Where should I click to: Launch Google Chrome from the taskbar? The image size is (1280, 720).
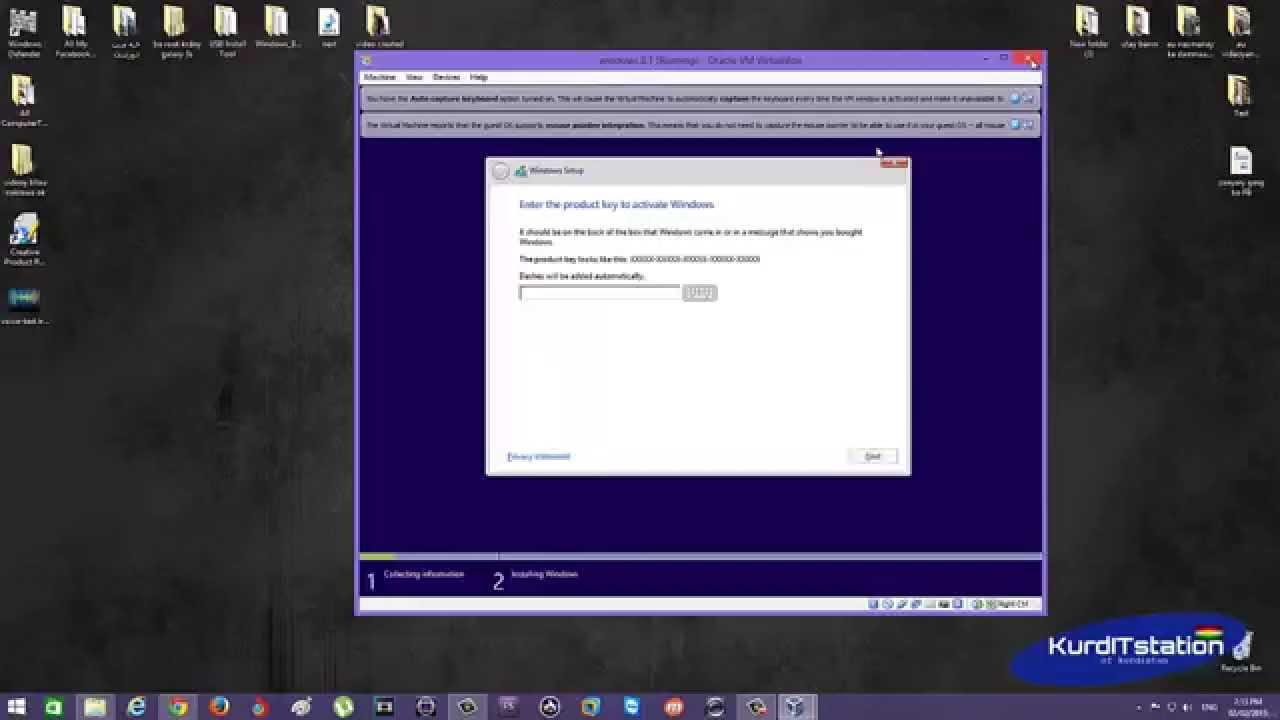tap(178, 707)
